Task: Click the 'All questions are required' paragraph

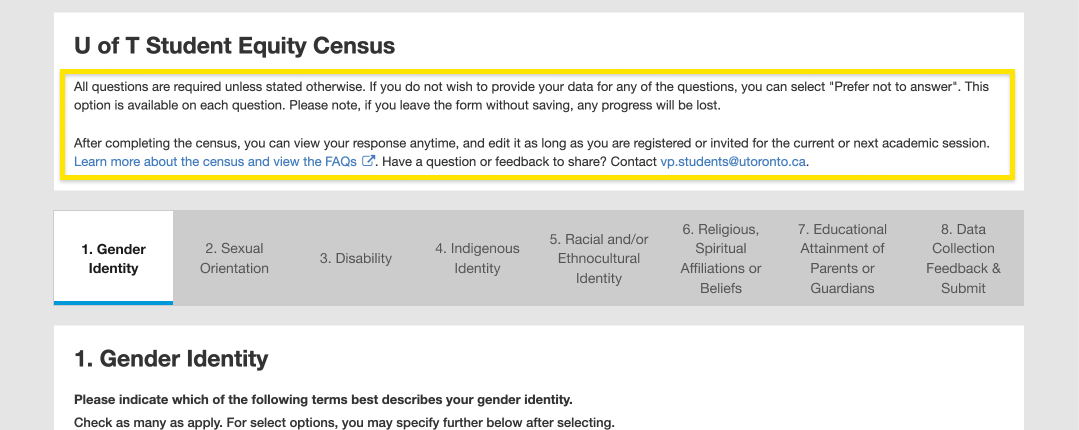Action: [531, 97]
